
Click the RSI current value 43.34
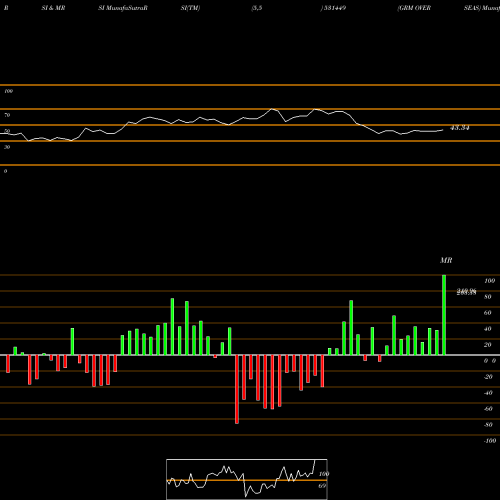460,128
